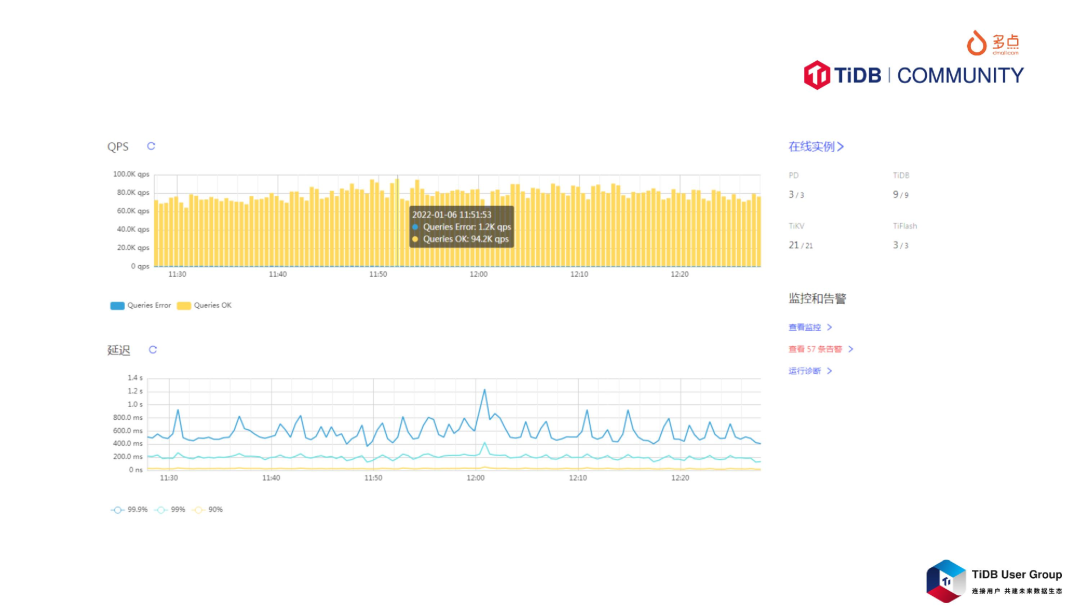1080x608 pixels.
Task: Click the TiFlash 3/3 instance count
Action: coord(901,245)
